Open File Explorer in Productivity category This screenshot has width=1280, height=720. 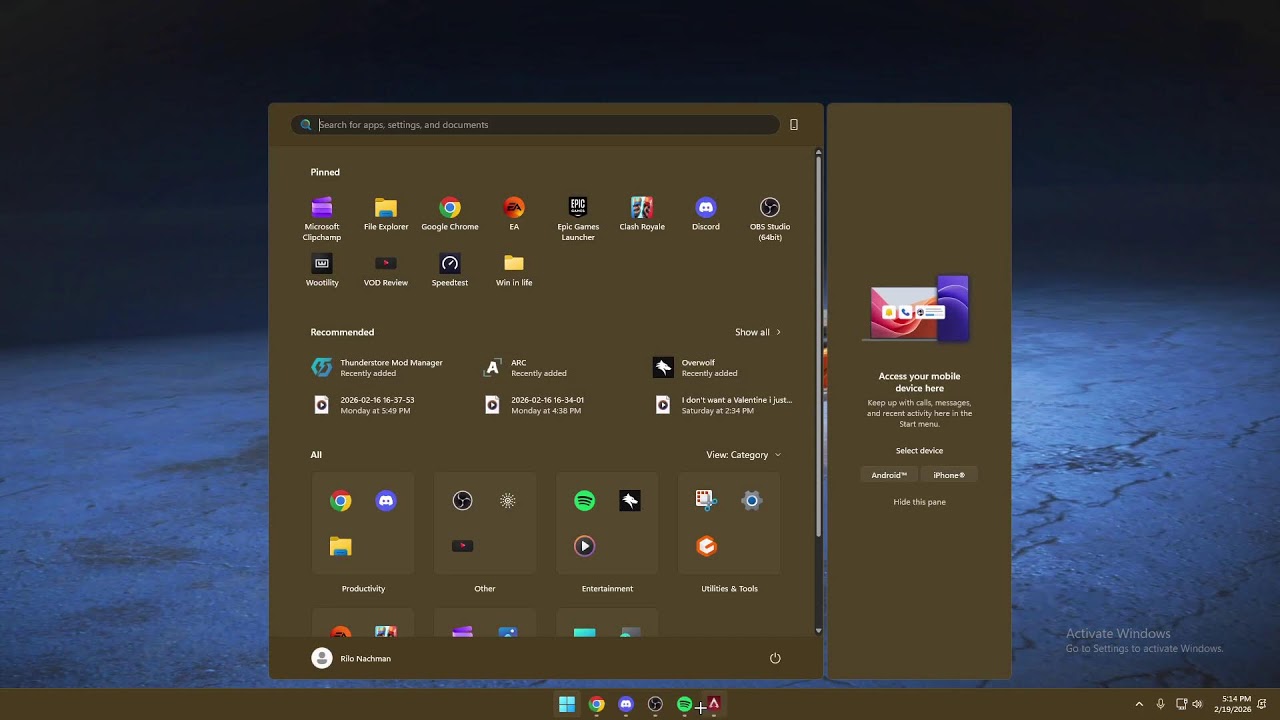click(x=341, y=546)
